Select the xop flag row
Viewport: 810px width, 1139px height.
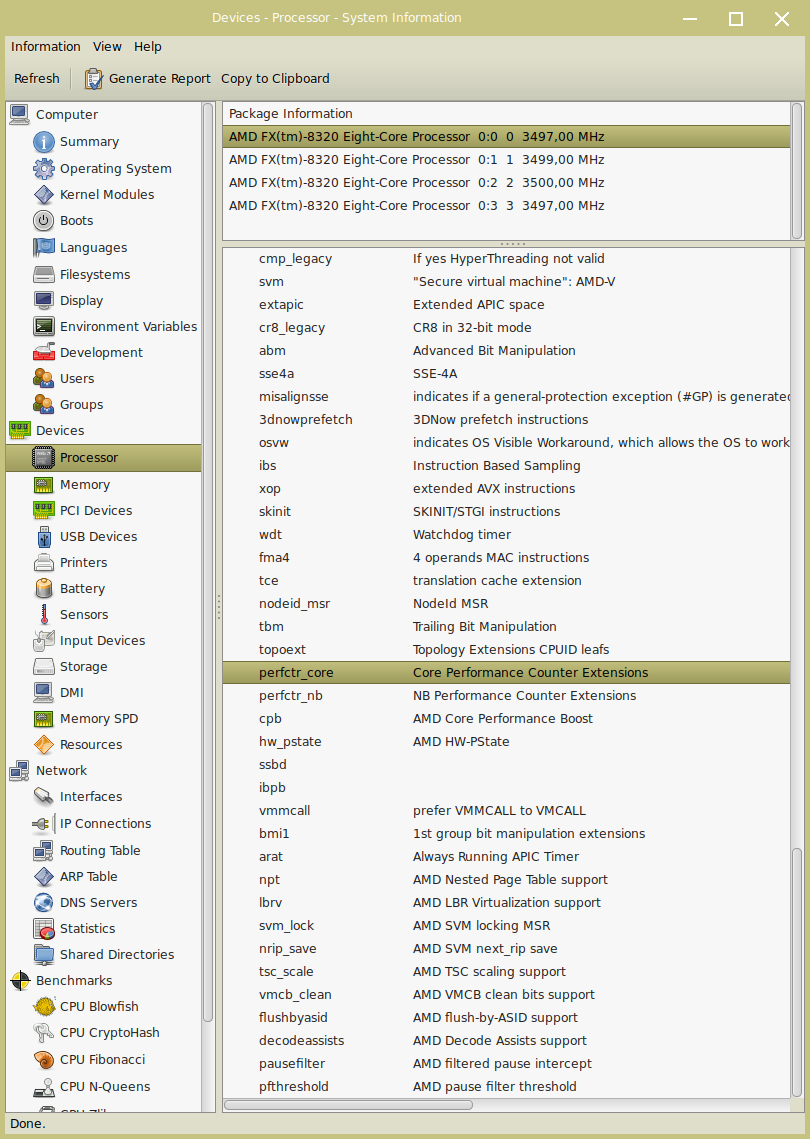point(506,489)
